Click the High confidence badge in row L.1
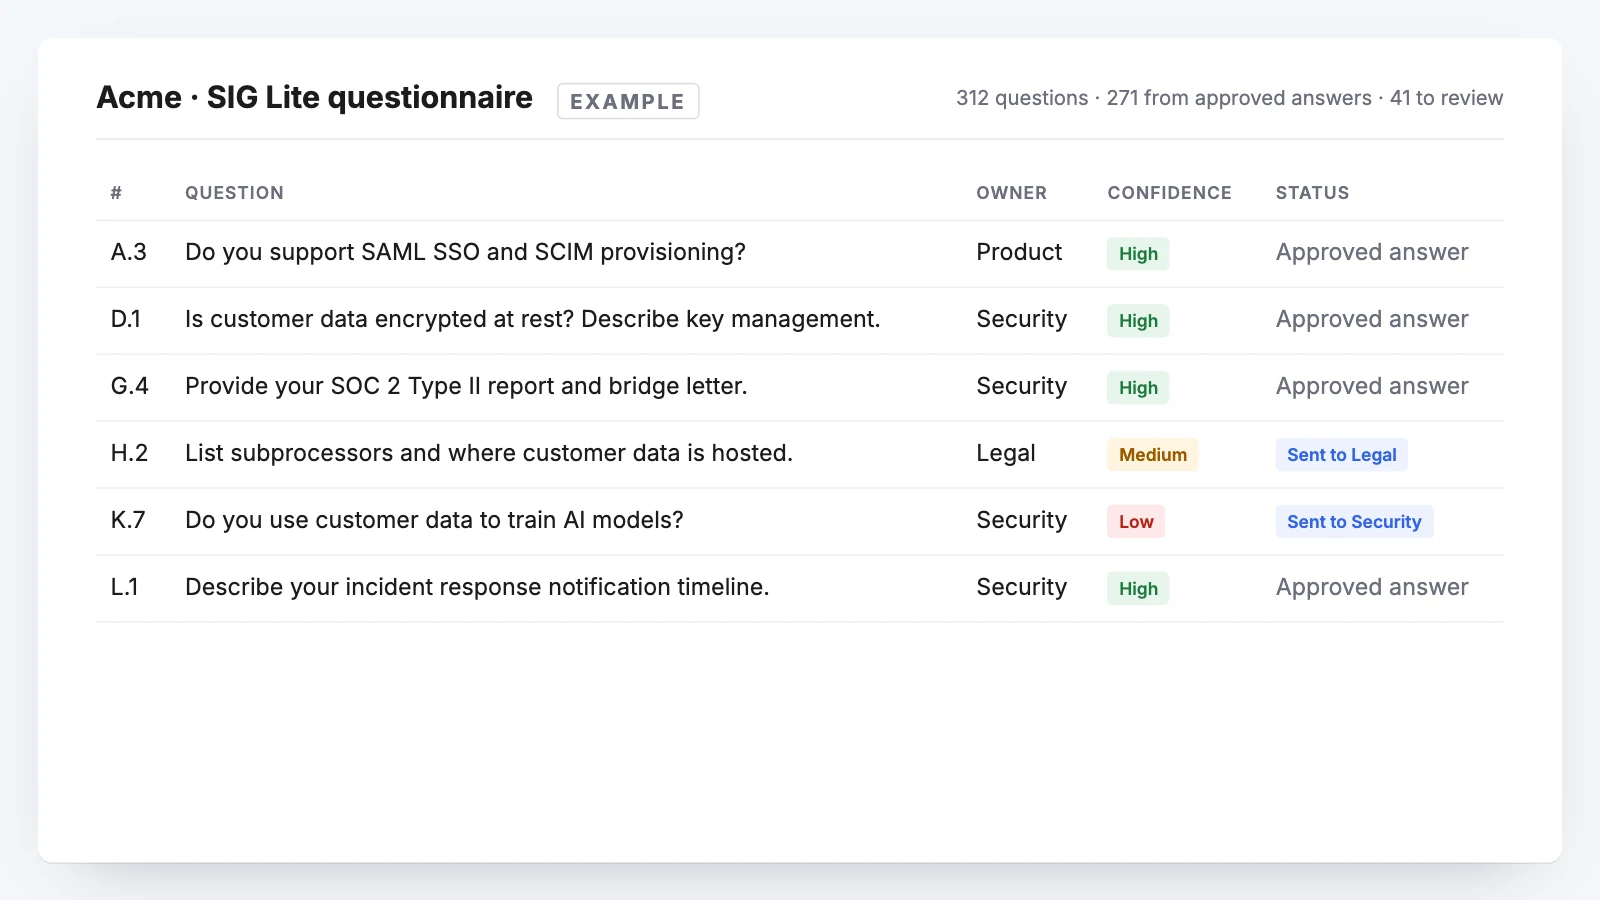This screenshot has height=900, width=1600. click(1138, 589)
